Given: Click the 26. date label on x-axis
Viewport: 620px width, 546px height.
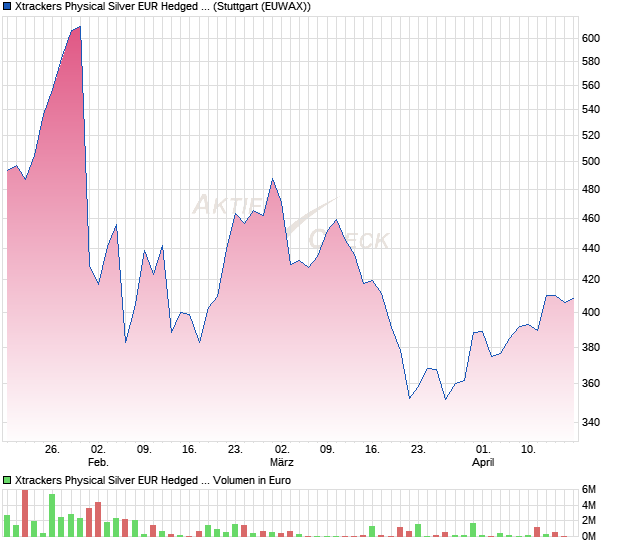Looking at the screenshot, I should (x=53, y=450).
